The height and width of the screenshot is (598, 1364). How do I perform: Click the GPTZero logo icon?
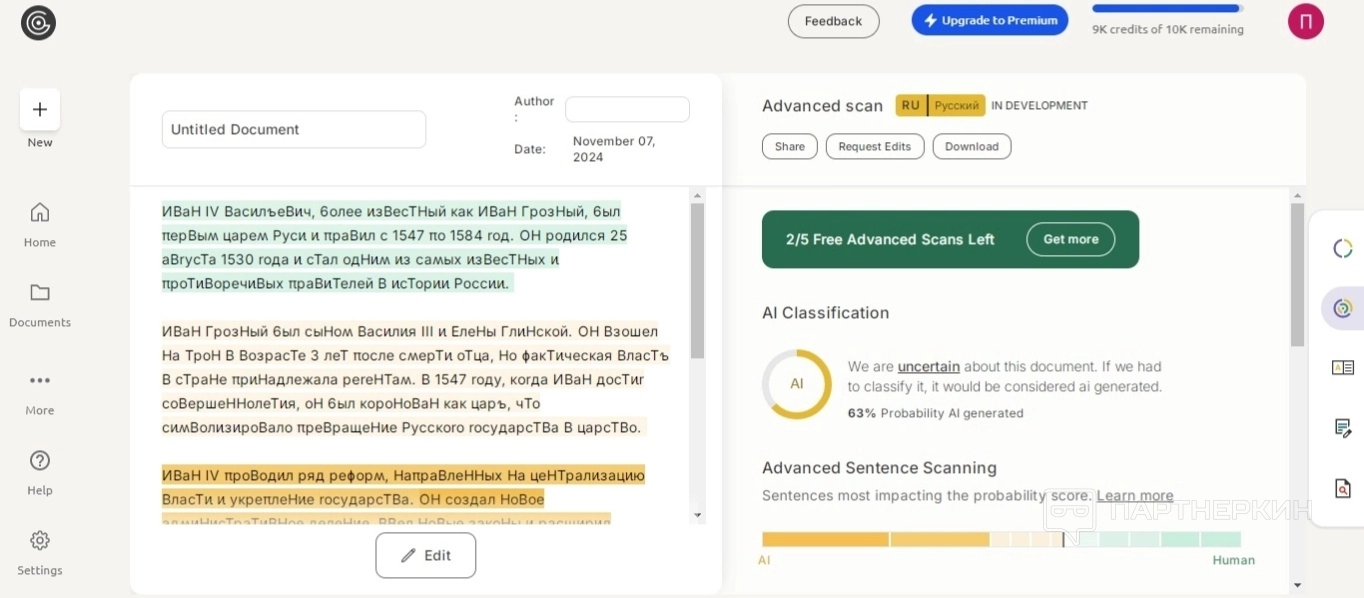click(x=38, y=23)
